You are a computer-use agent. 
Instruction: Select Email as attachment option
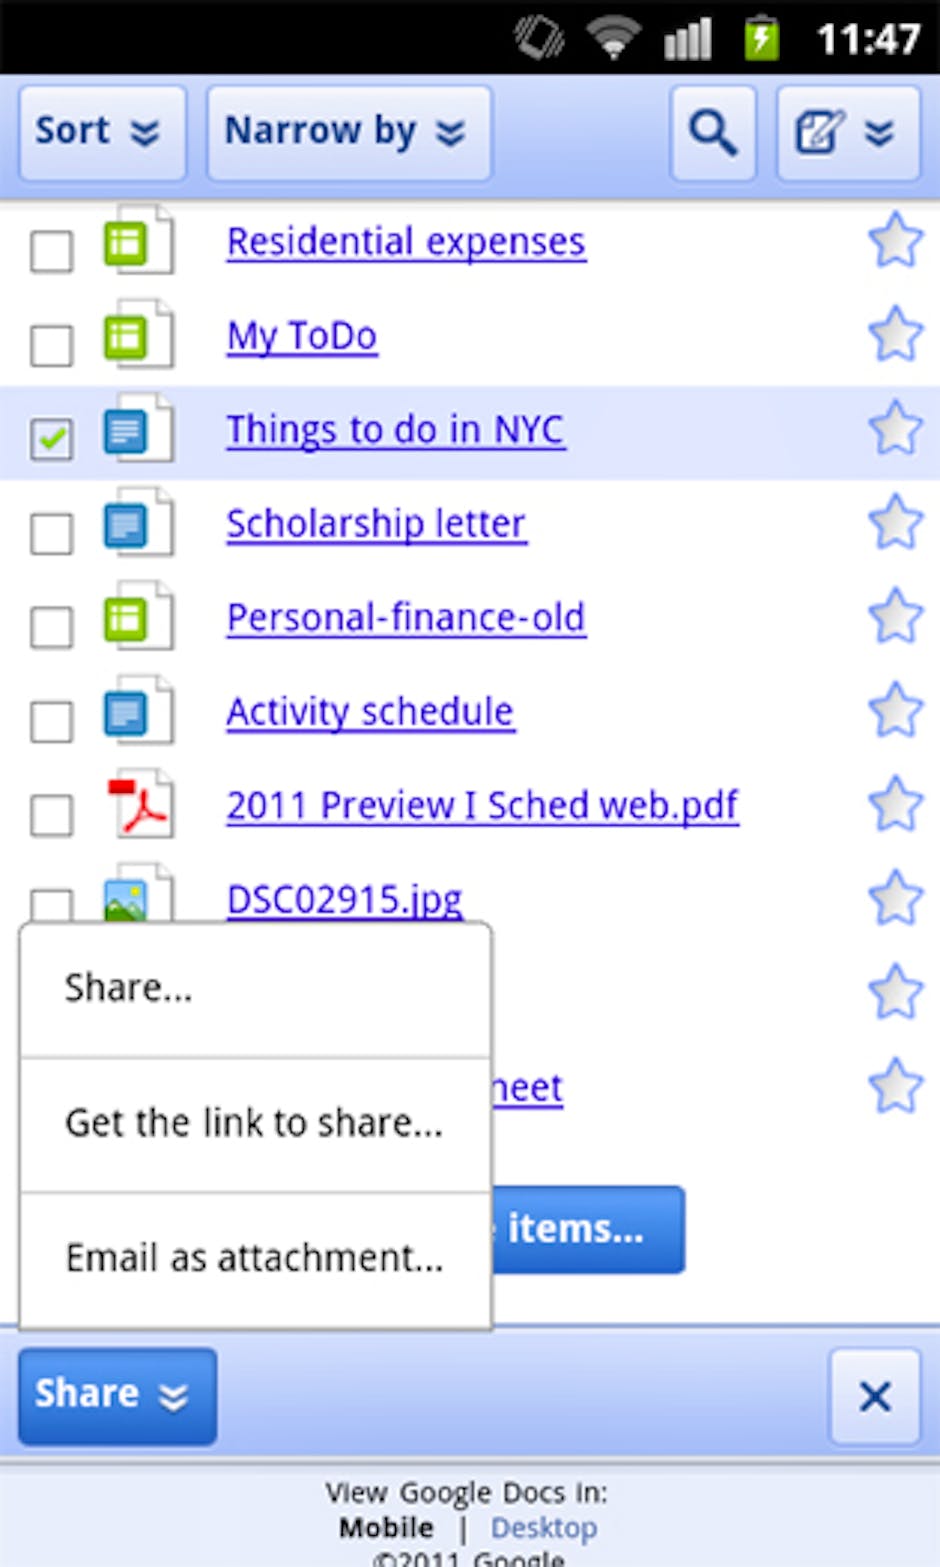coord(254,1258)
